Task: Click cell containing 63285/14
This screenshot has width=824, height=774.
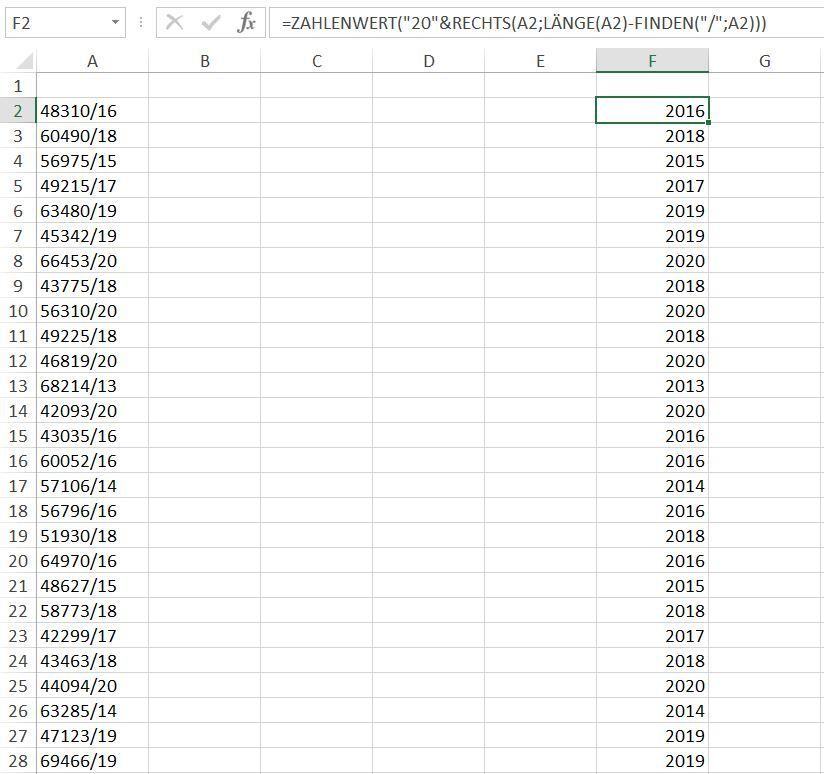Action: (92, 710)
